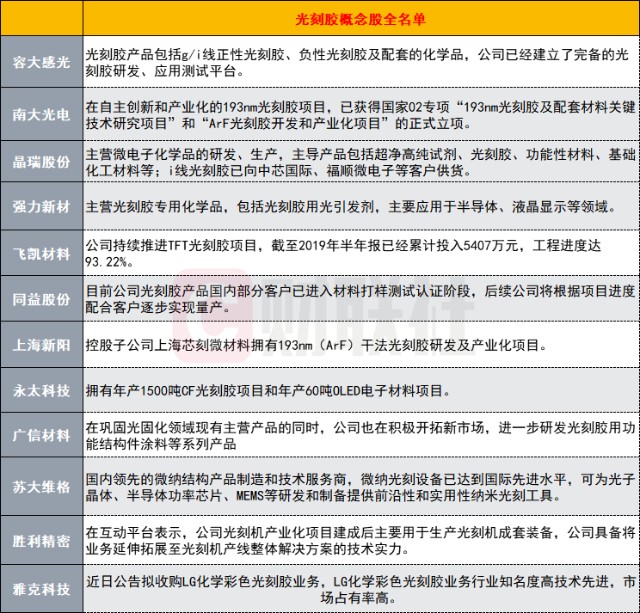This screenshot has height=613, width=640.
Task: Select the 晶瑞股份 row label
Action: (x=41, y=162)
